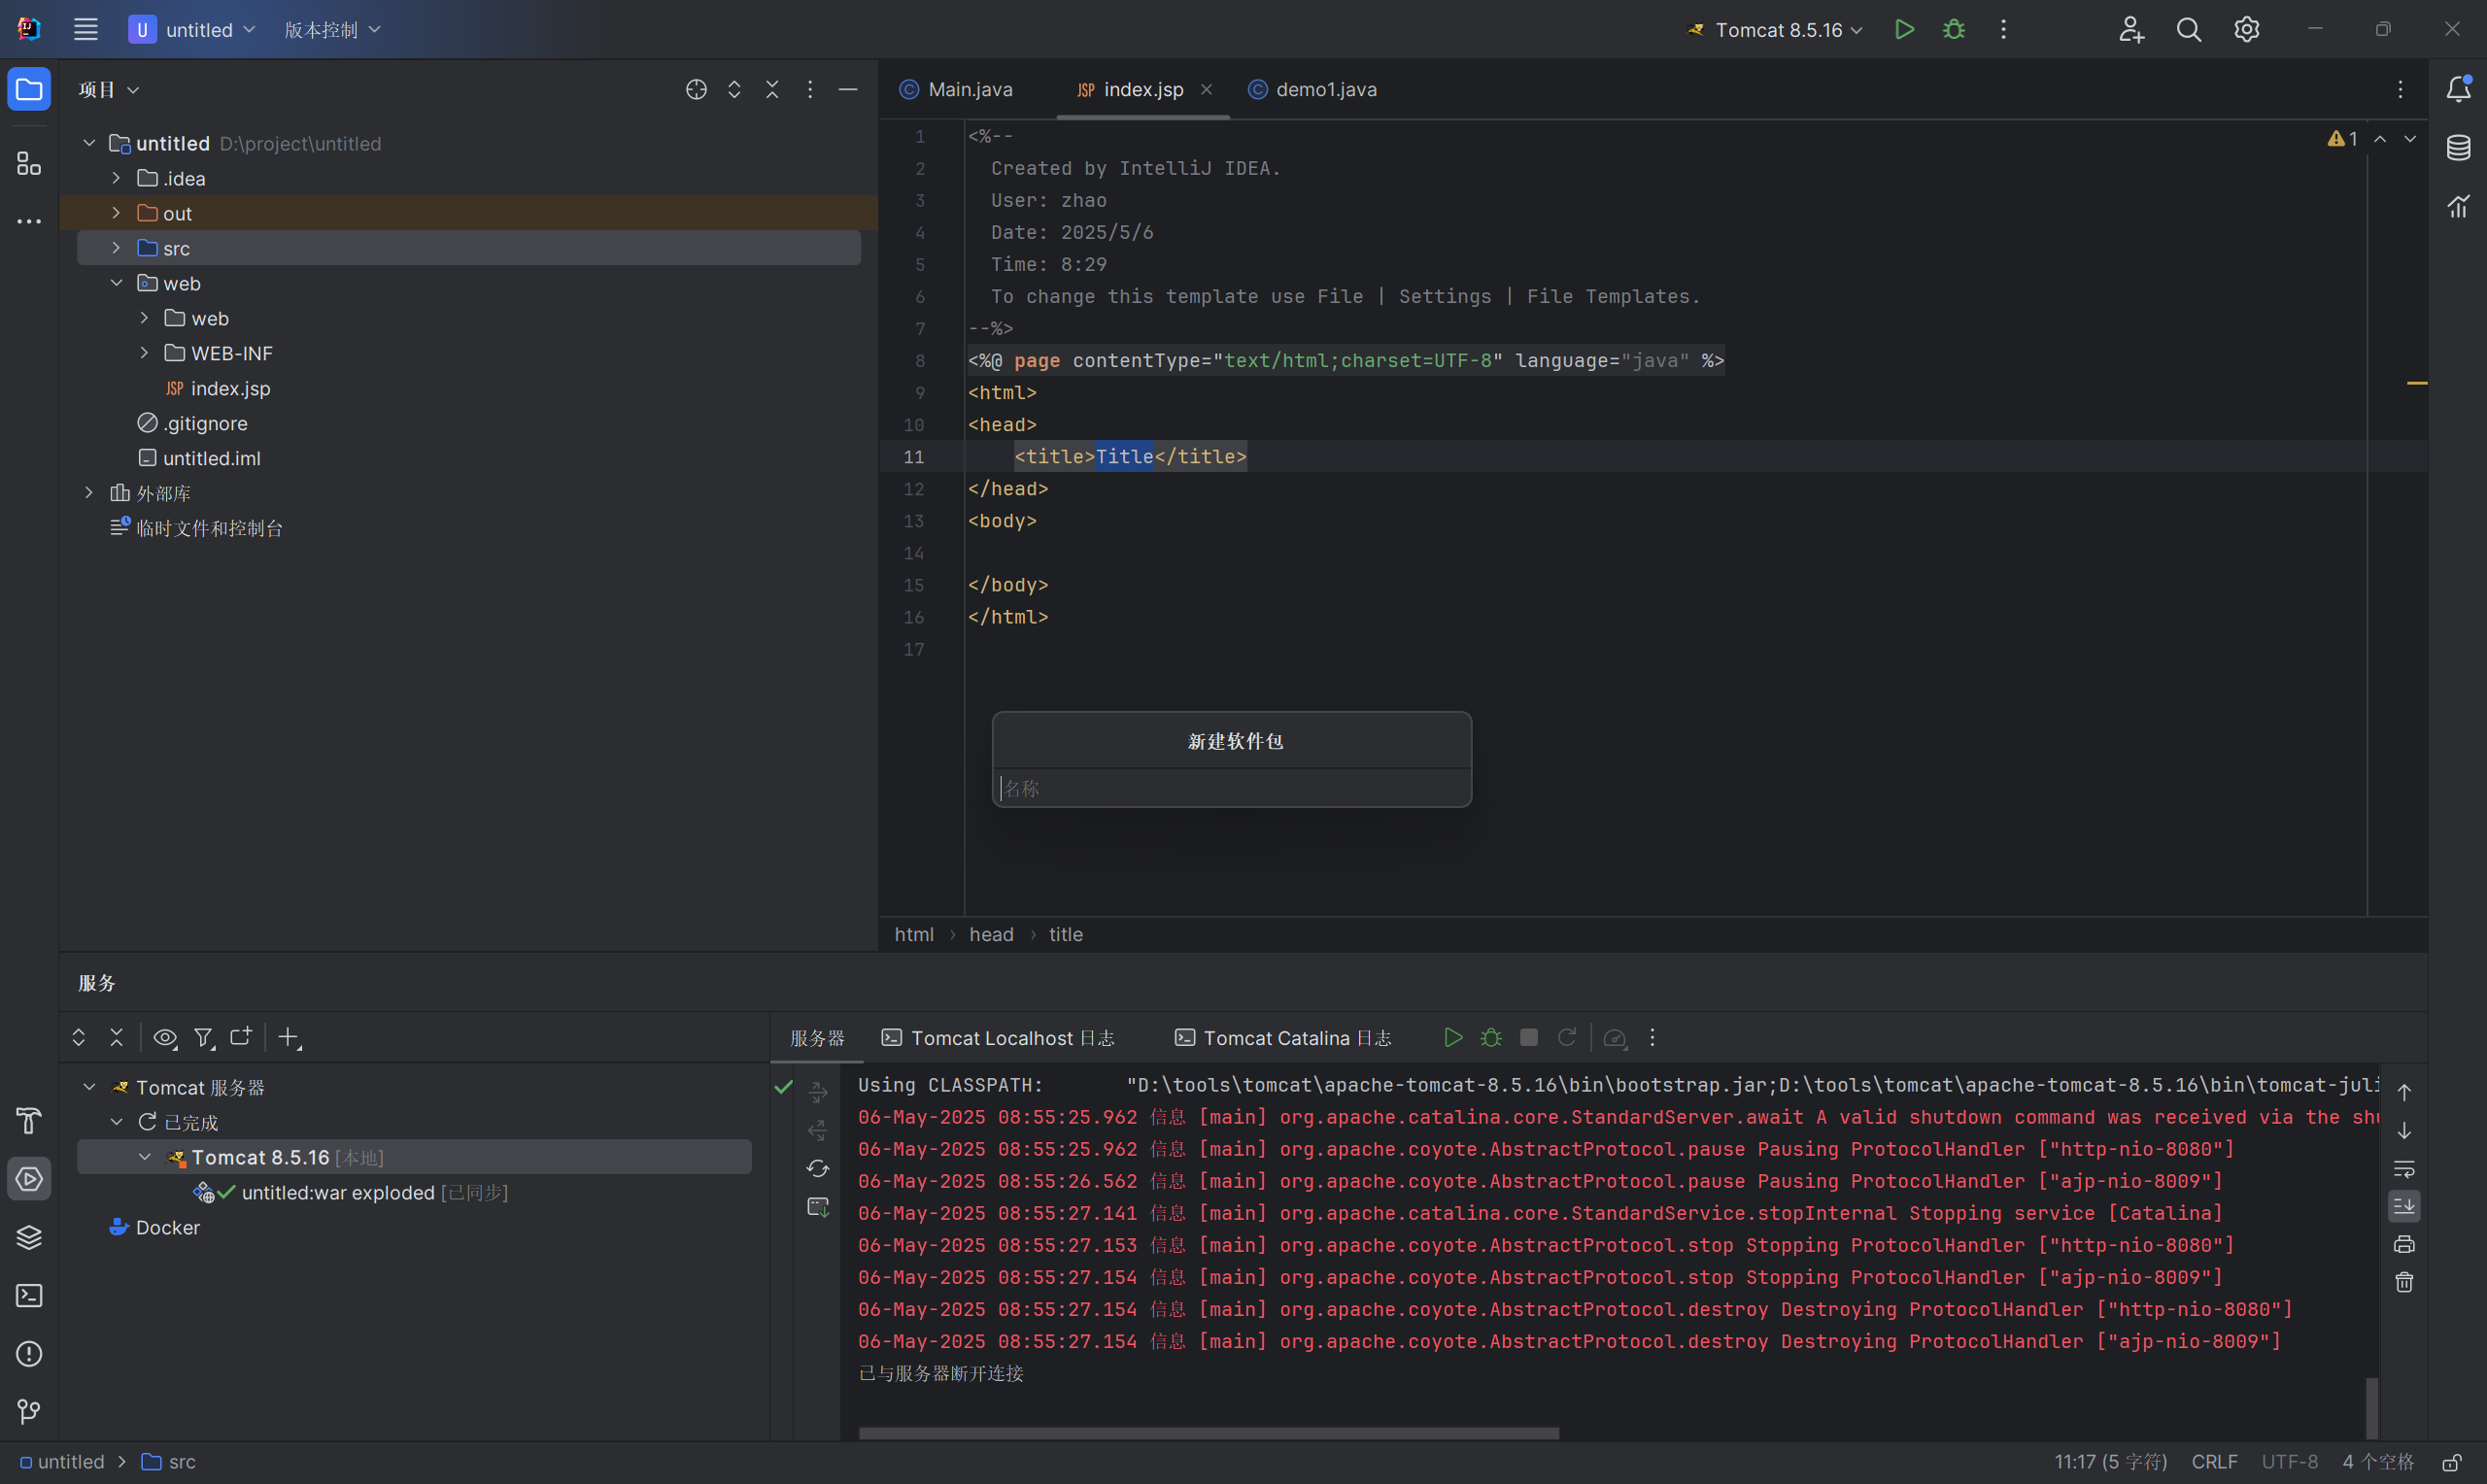This screenshot has width=2487, height=1484.
Task: Open the Structure tool window
Action: 29,163
